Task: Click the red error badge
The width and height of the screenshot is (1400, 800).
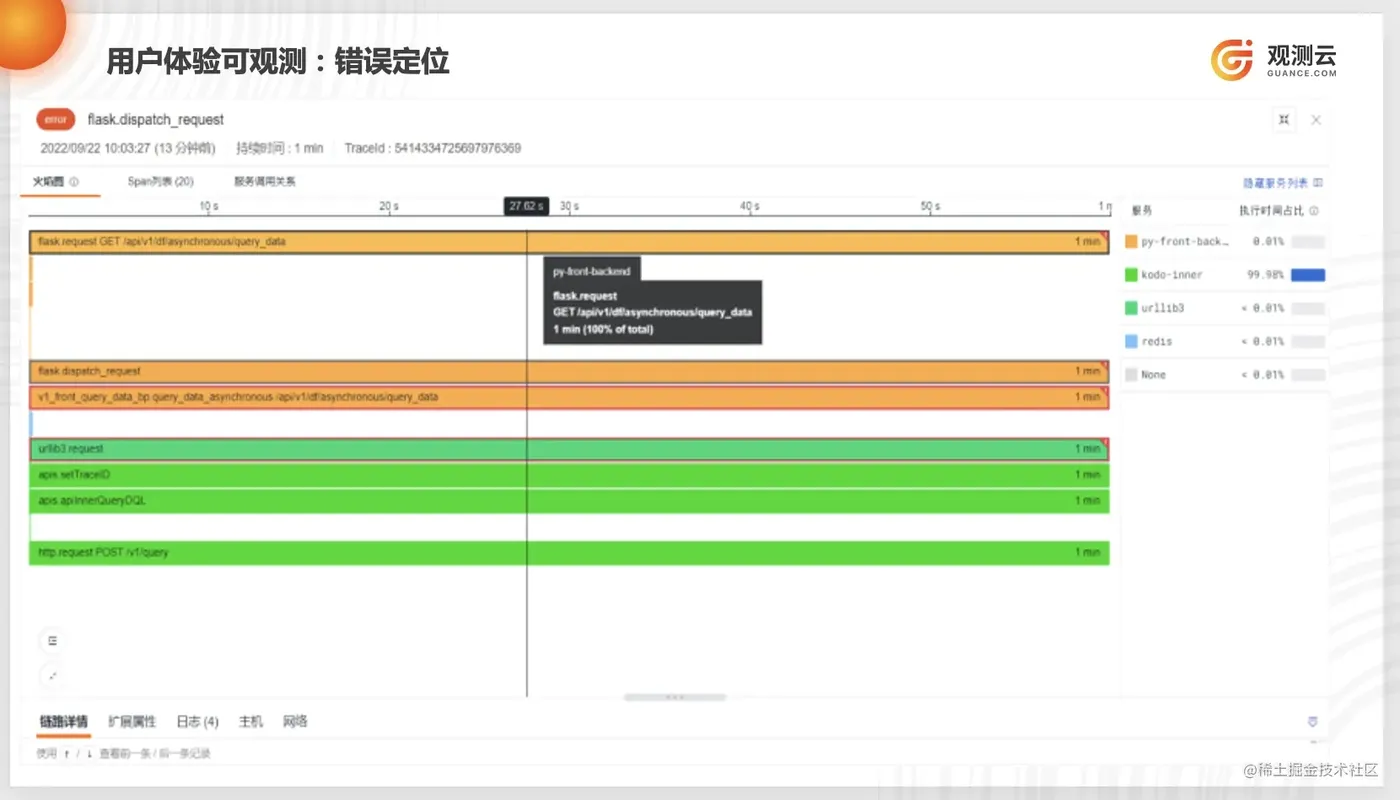Action: pyautogui.click(x=56, y=120)
